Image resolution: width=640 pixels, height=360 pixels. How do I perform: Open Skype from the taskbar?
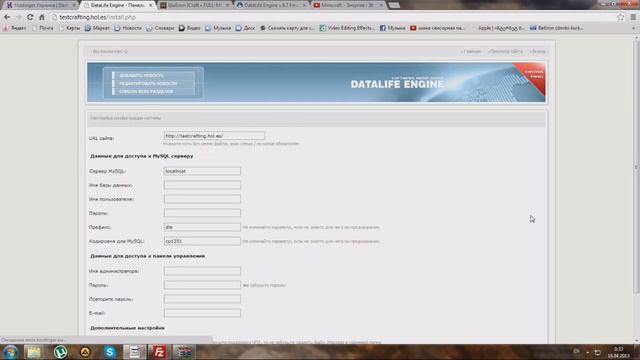pyautogui.click(x=109, y=352)
